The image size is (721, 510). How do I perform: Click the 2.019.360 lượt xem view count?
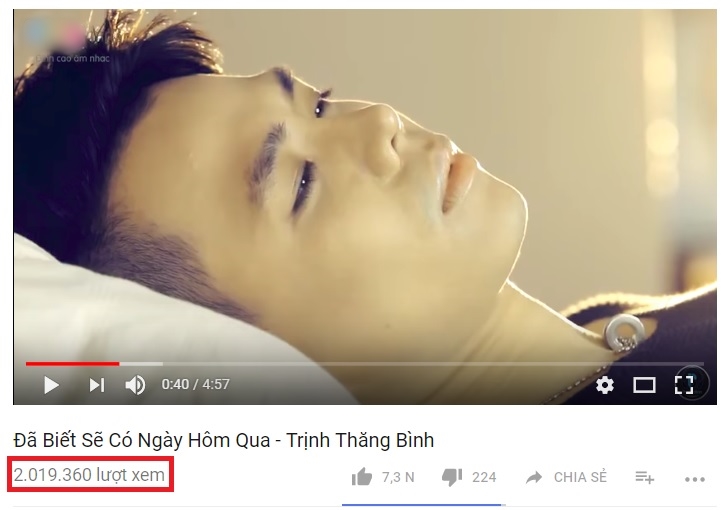pyautogui.click(x=89, y=475)
